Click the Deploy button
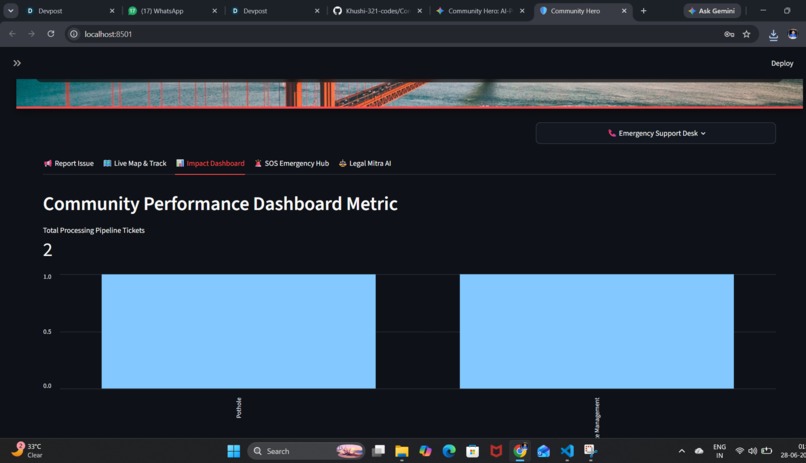806x463 pixels. coord(782,63)
